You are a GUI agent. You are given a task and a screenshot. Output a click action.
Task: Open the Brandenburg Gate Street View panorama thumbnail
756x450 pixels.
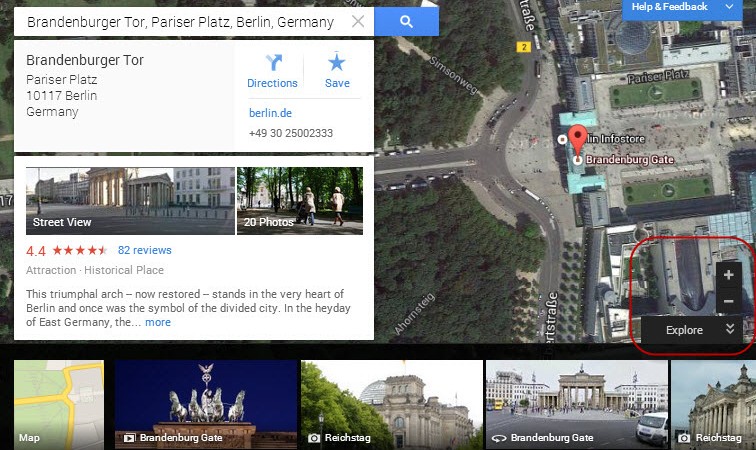(577, 405)
